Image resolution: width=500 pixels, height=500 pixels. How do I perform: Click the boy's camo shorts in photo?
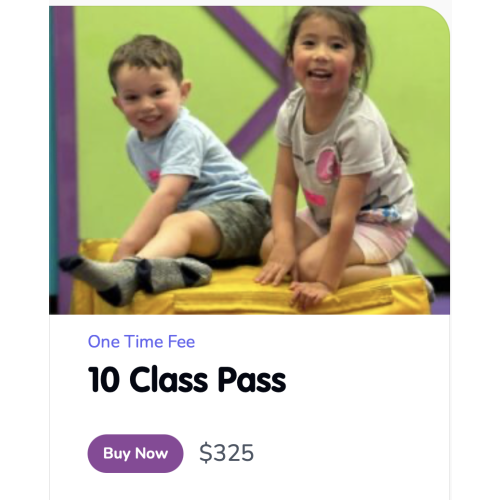235,225
